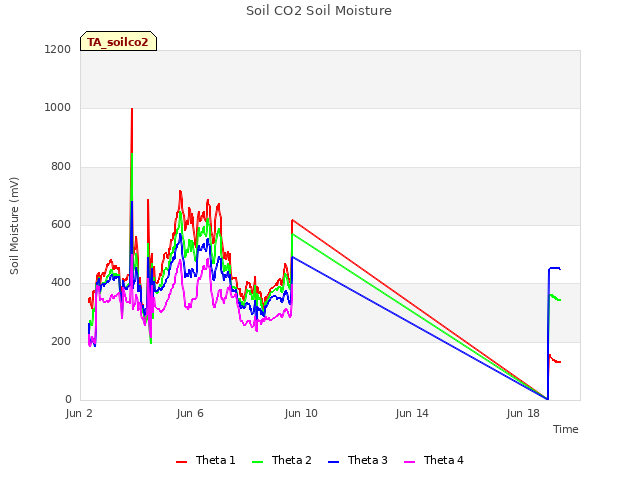640x480 pixels.
Task: Click the 400 y-axis tick label
Action: tap(61, 282)
